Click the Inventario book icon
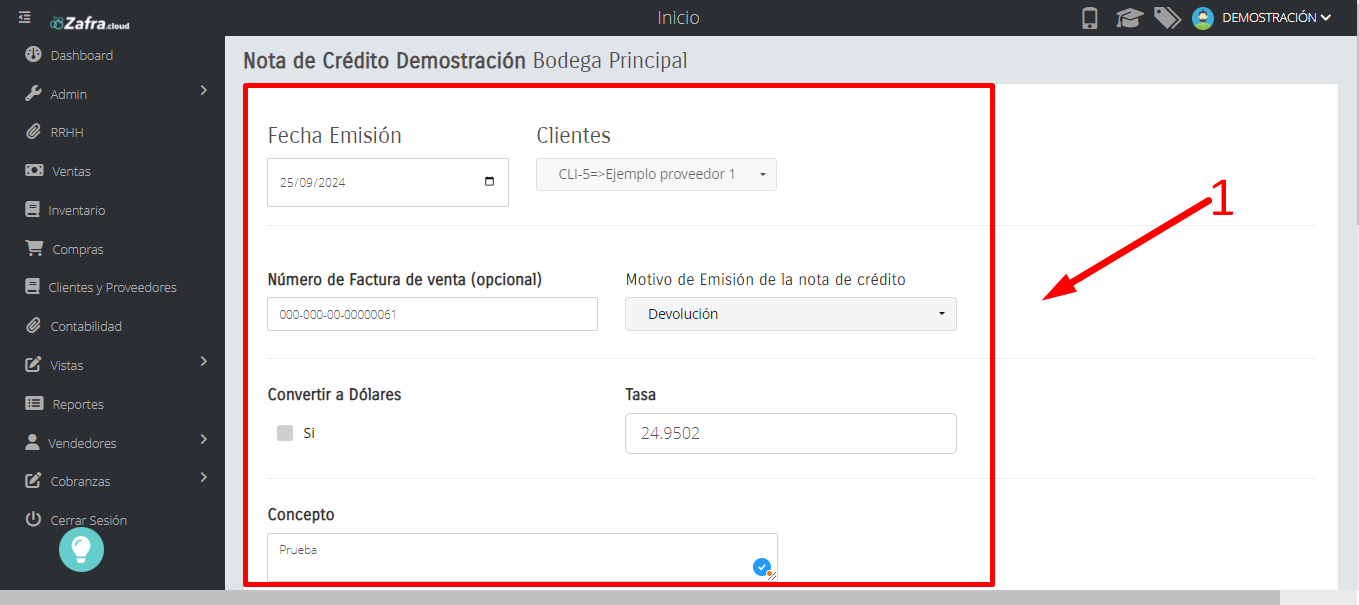 pyautogui.click(x=31, y=210)
